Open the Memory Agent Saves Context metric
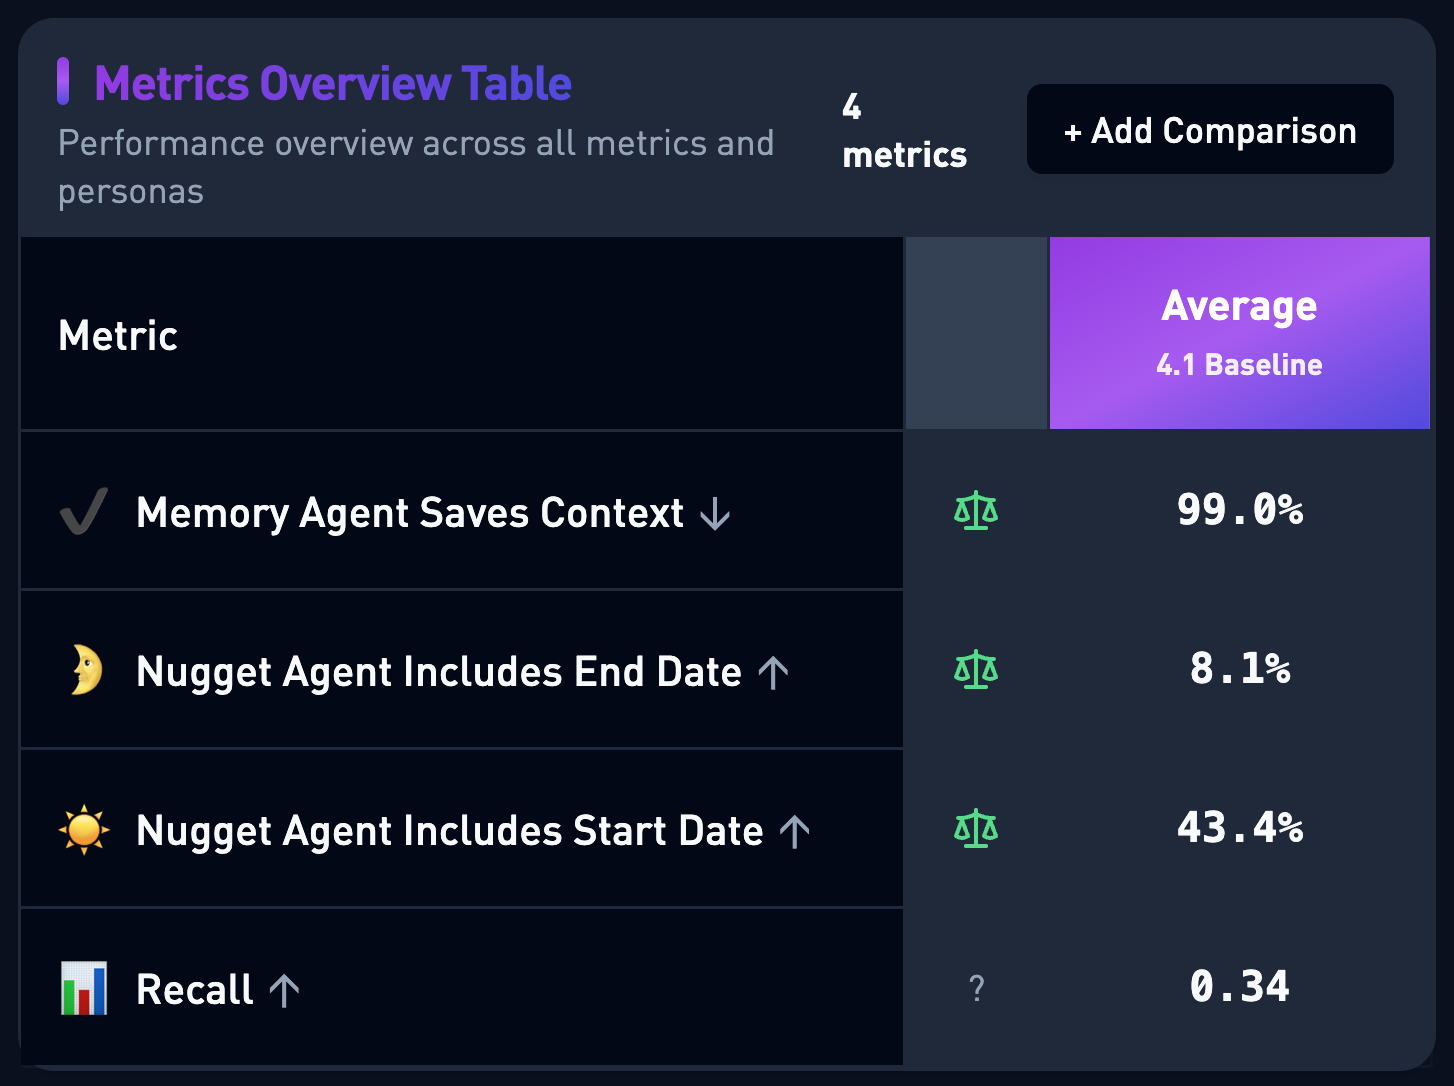1454x1086 pixels. [410, 513]
